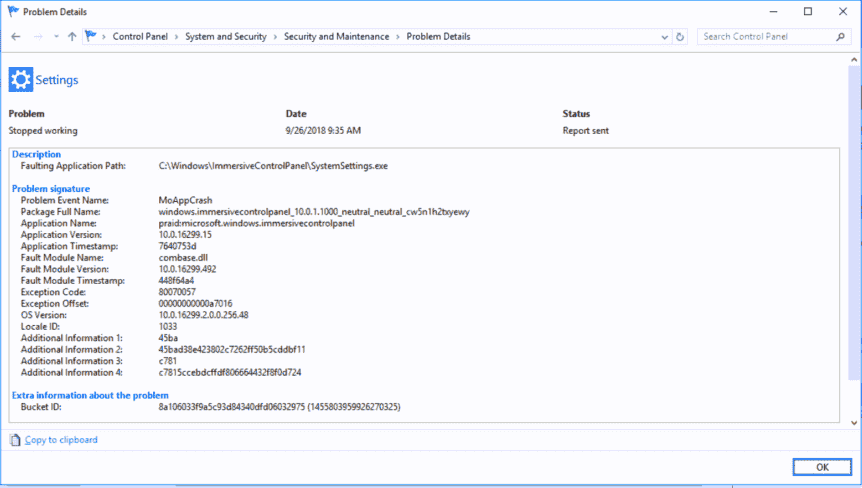Expand chevron after System and Security
Image resolution: width=862 pixels, height=488 pixels.
click(275, 37)
